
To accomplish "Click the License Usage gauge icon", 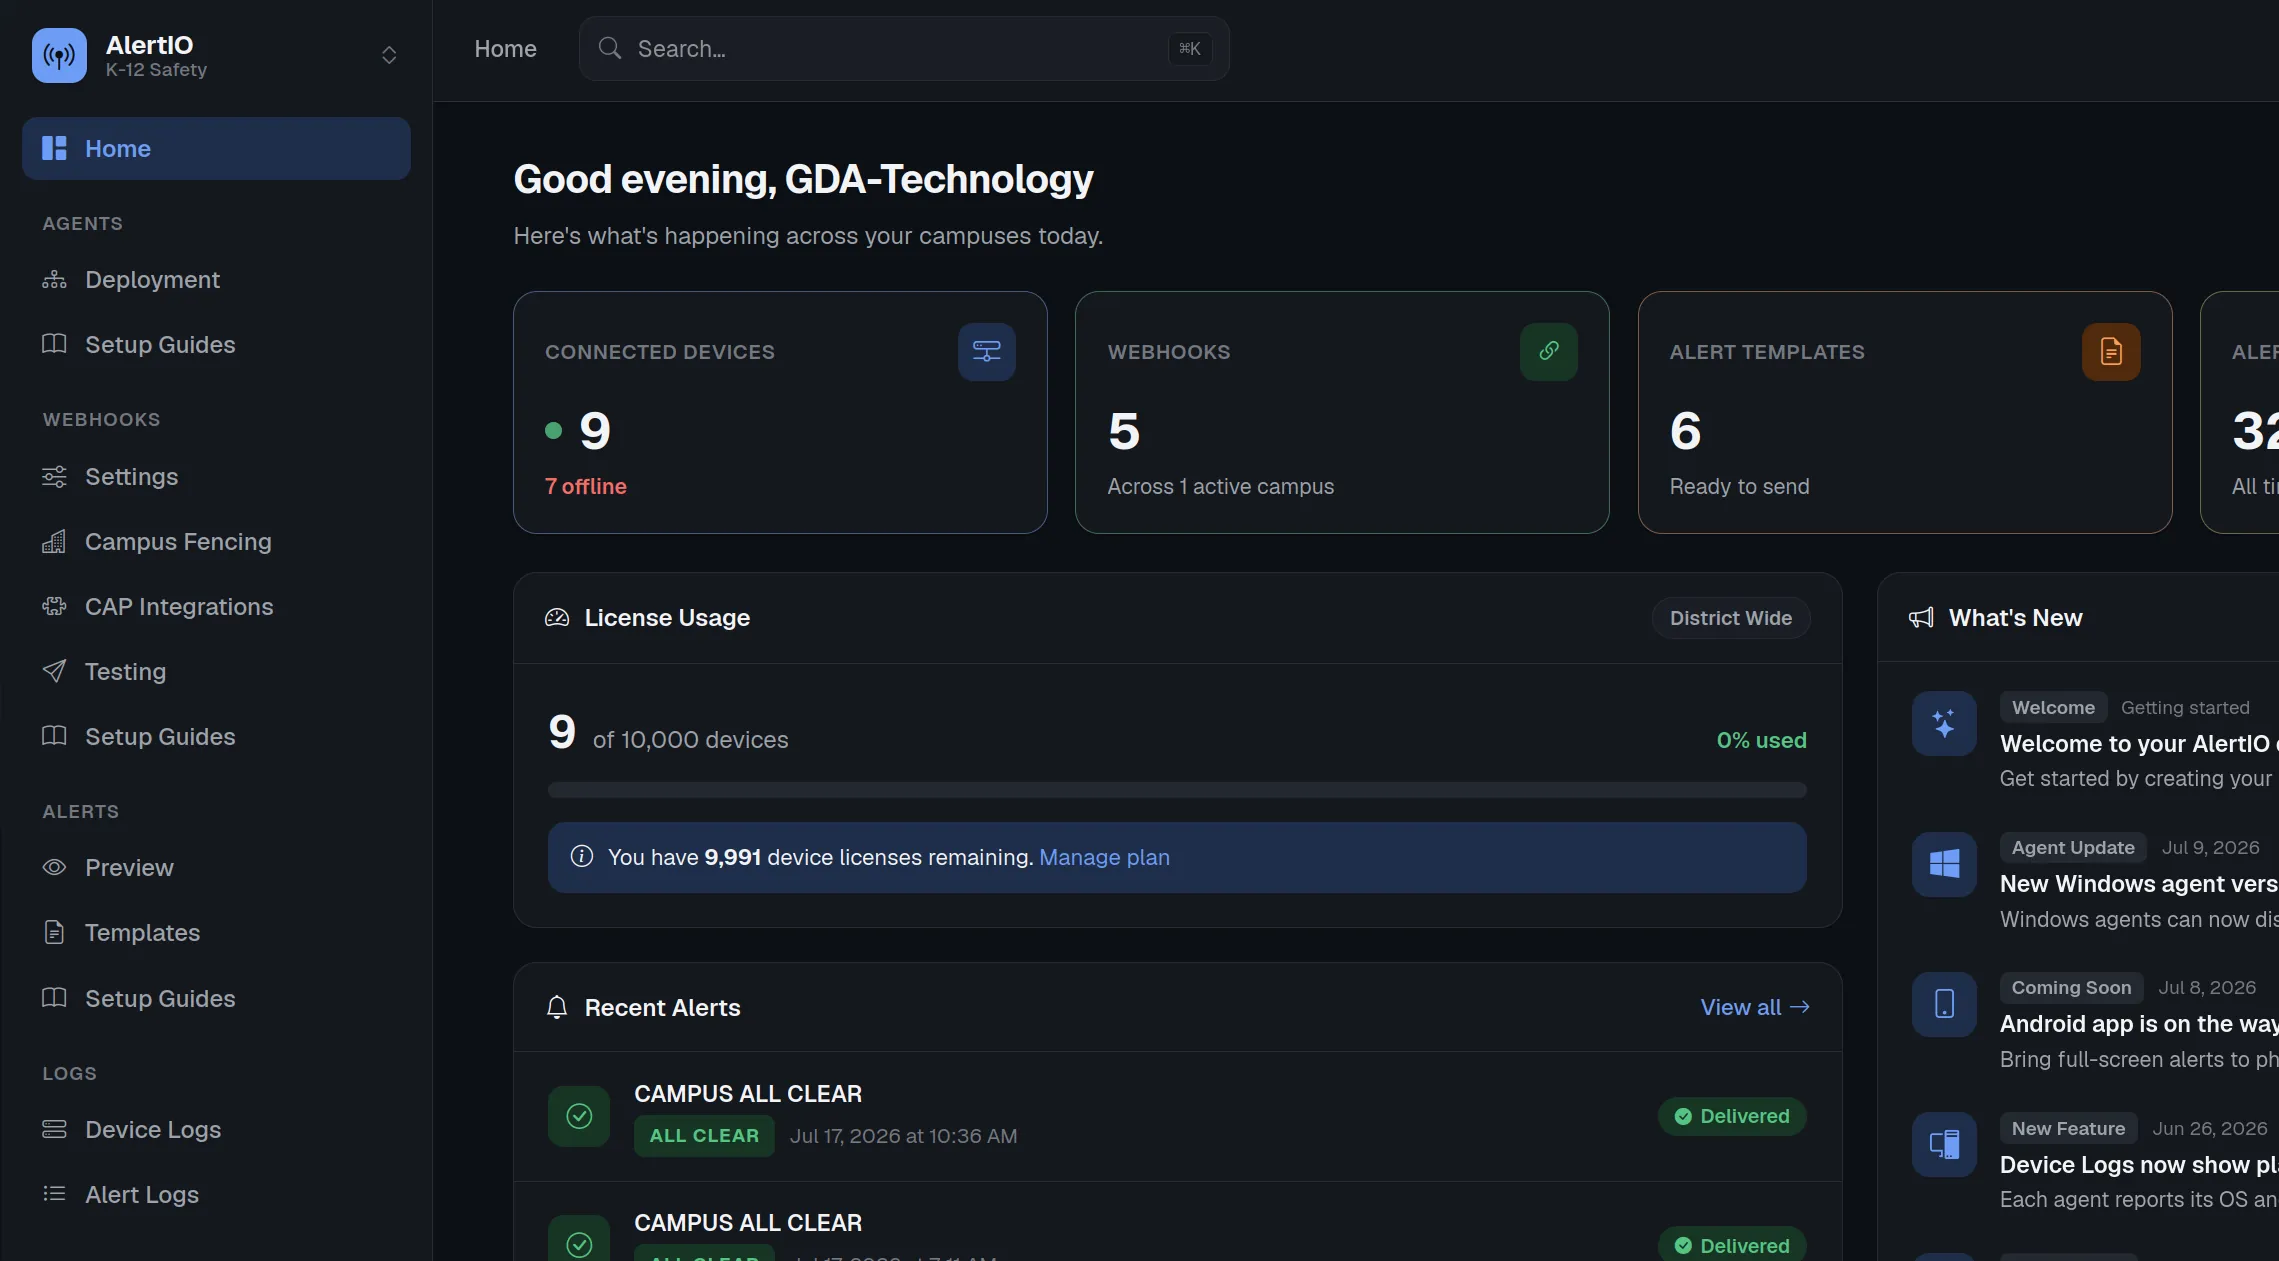I will (557, 618).
